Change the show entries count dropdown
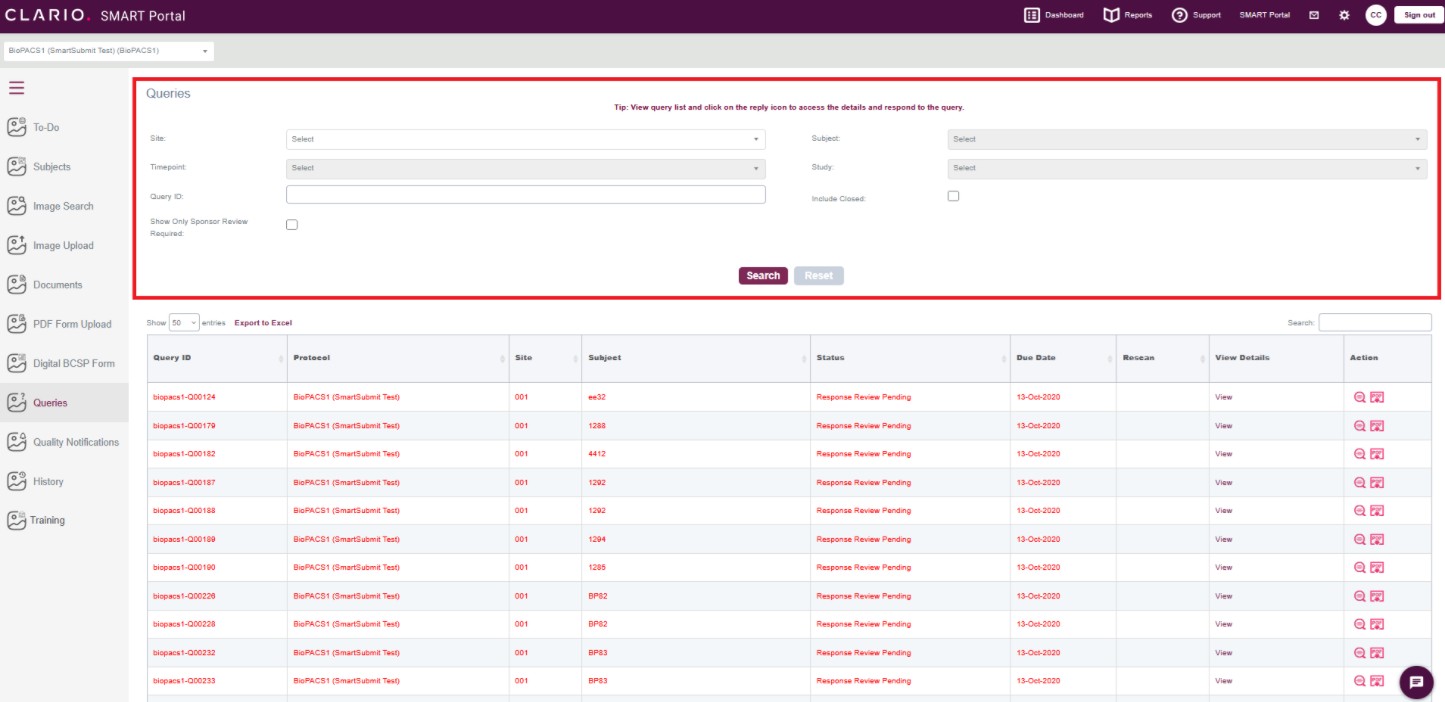 [184, 323]
